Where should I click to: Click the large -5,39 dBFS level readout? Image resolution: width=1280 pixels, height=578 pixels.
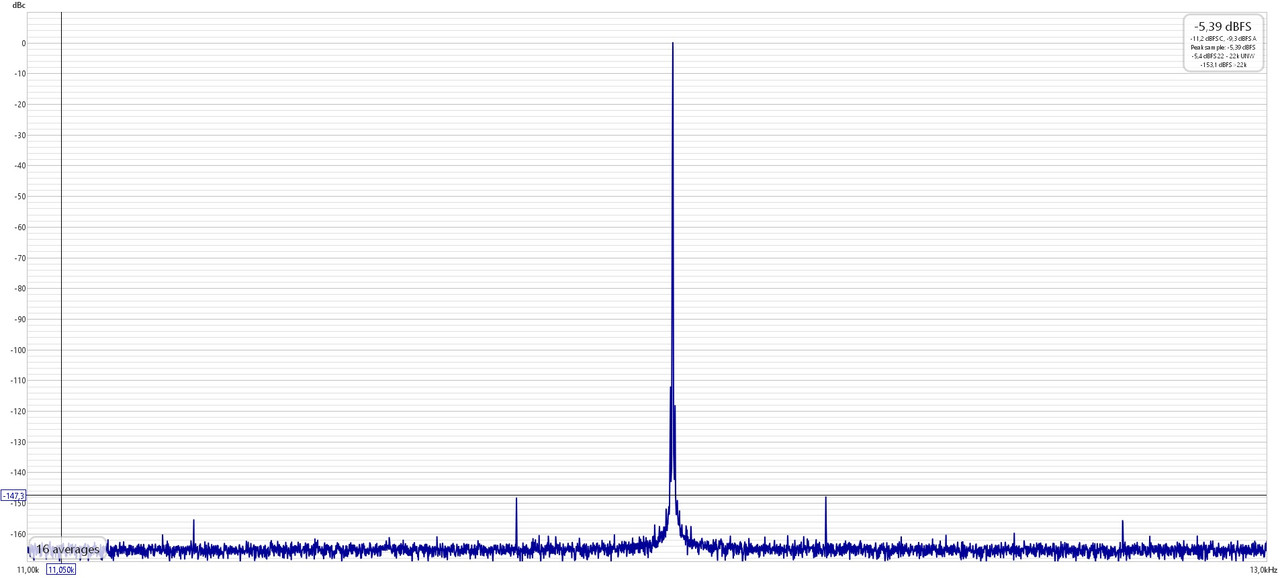coord(1222,27)
